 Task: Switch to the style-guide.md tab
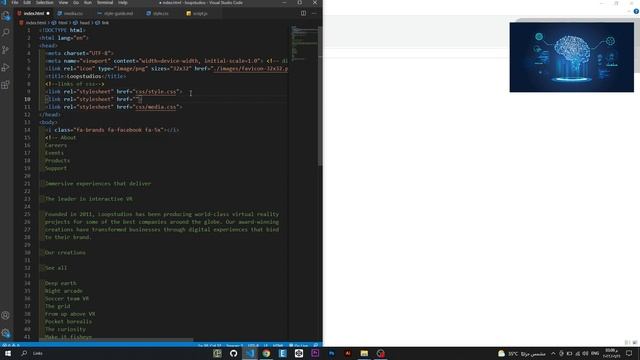click(118, 13)
